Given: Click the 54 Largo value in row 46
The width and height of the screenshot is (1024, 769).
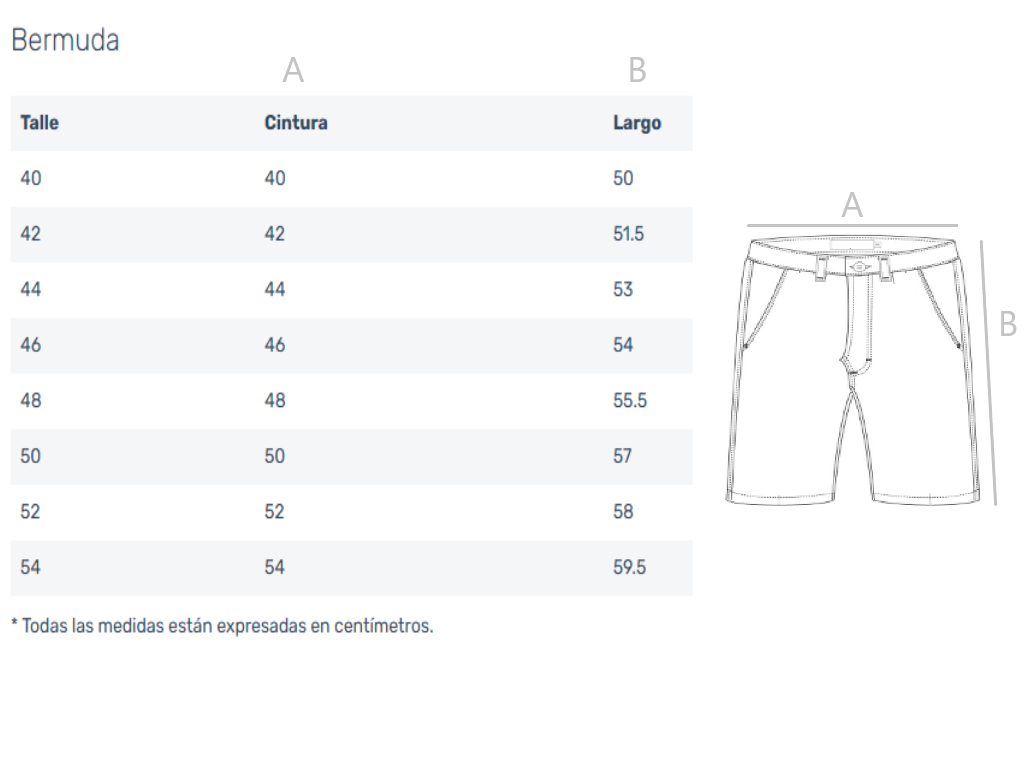Looking at the screenshot, I should pyautogui.click(x=623, y=345).
